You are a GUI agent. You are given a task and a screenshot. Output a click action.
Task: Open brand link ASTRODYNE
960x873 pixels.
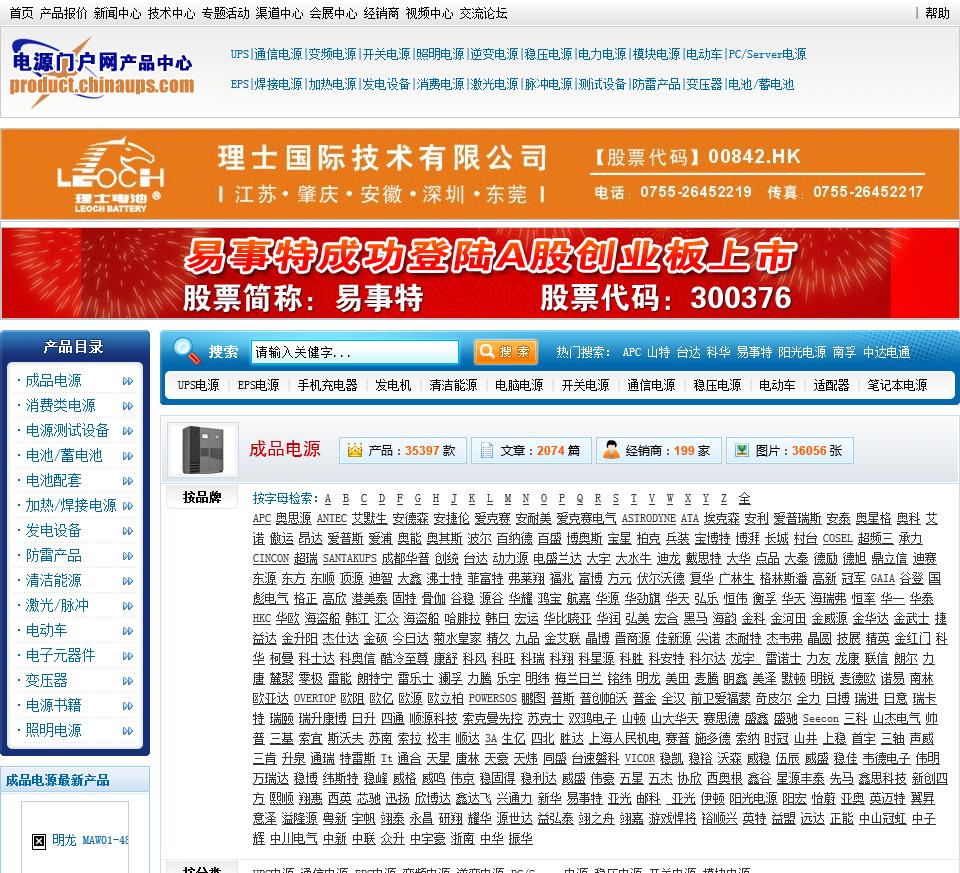(648, 519)
